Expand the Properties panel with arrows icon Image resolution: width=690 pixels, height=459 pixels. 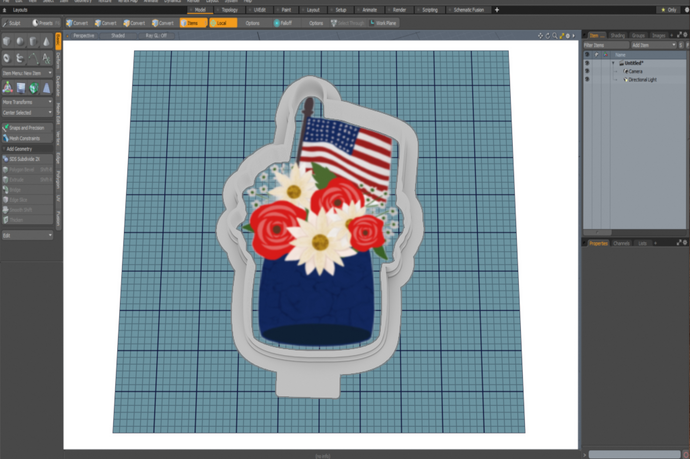pos(679,242)
